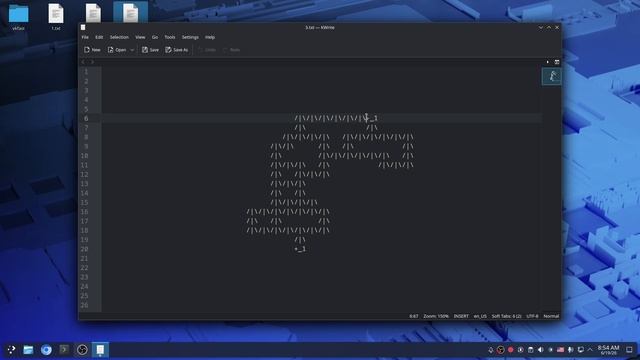The height and width of the screenshot is (360, 640).
Task: Expand the Open recent files dropdown arrow
Action: tap(132, 50)
